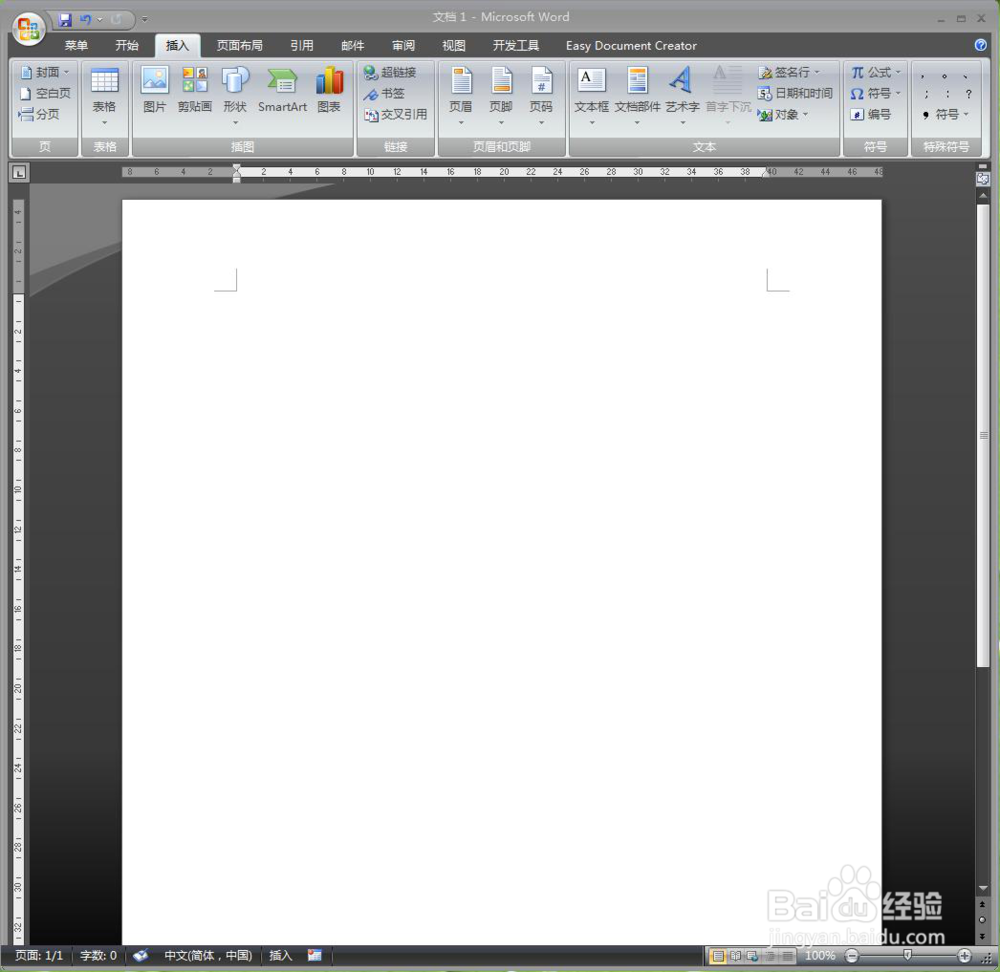Insert a hyperlink (超链接)

click(390, 72)
